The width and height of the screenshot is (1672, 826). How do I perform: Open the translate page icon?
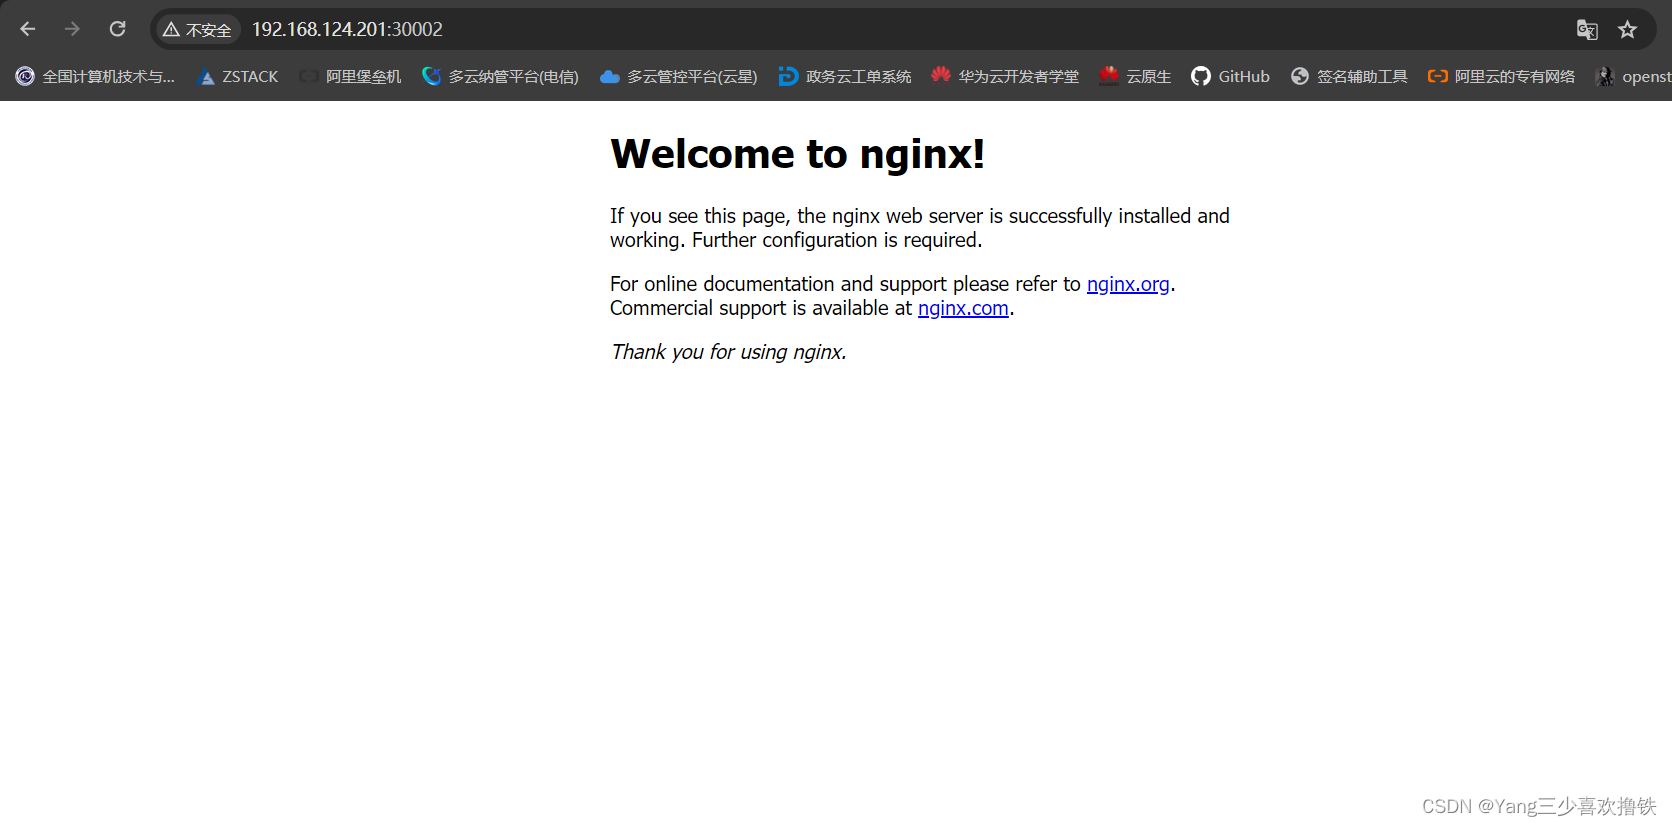(x=1587, y=30)
